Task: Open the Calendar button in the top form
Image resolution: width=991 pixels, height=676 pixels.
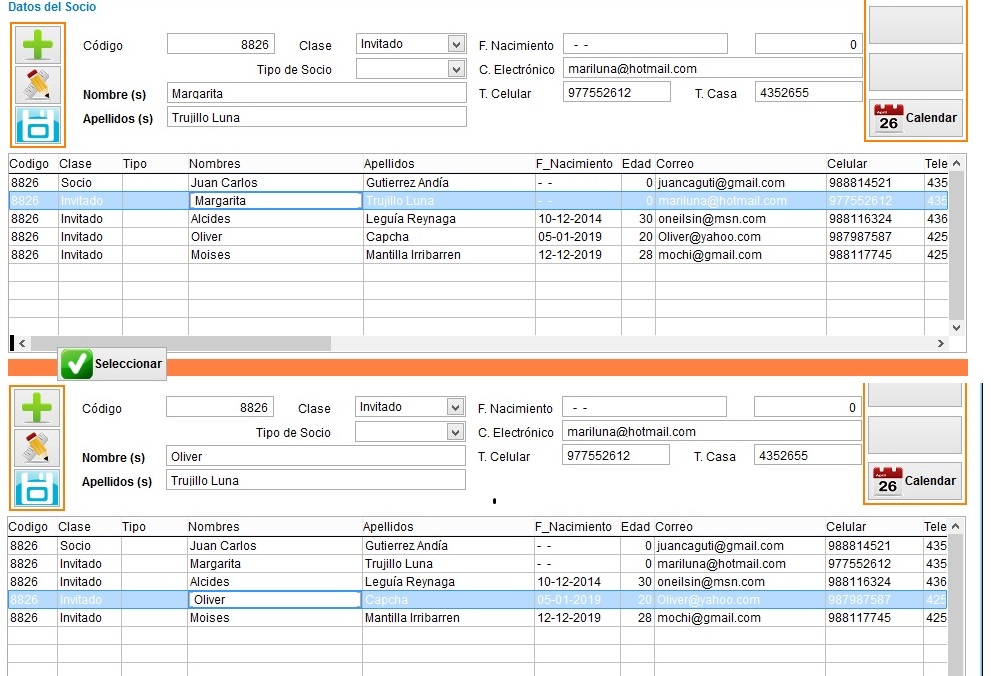Action: point(916,118)
